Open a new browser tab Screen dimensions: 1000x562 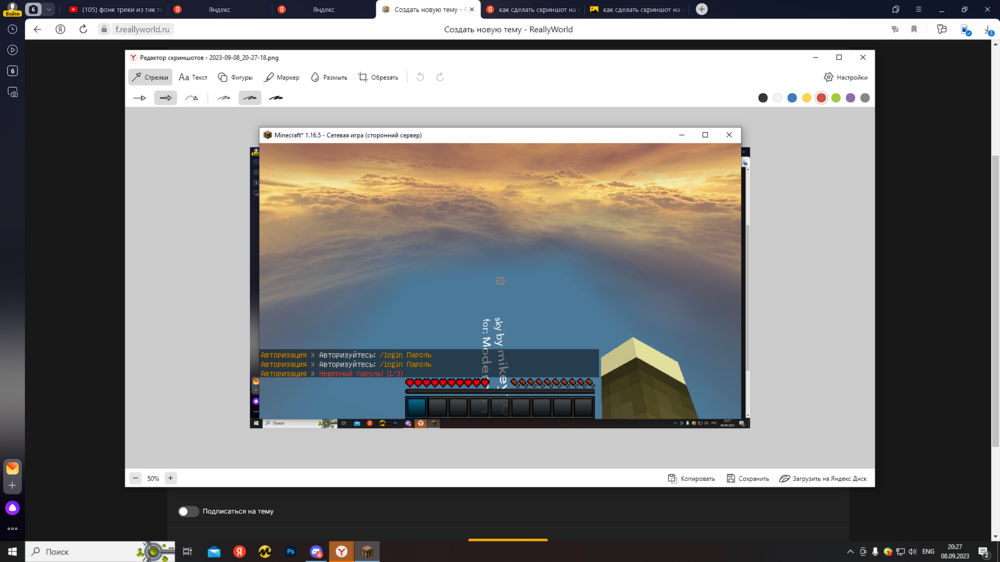tap(702, 9)
